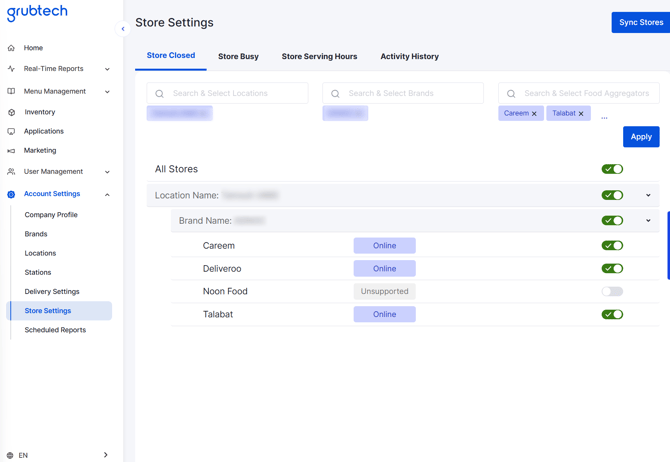670x462 pixels.
Task: Show more aggregator chips via ellipsis
Action: [604, 117]
